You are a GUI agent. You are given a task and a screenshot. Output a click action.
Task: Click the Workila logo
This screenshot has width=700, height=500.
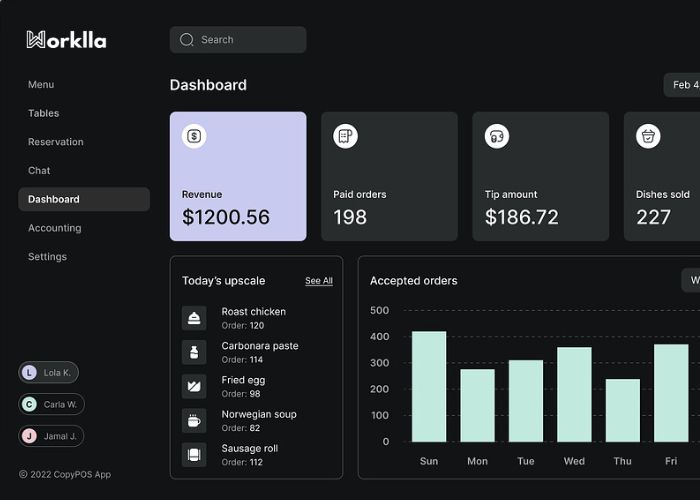(x=67, y=40)
